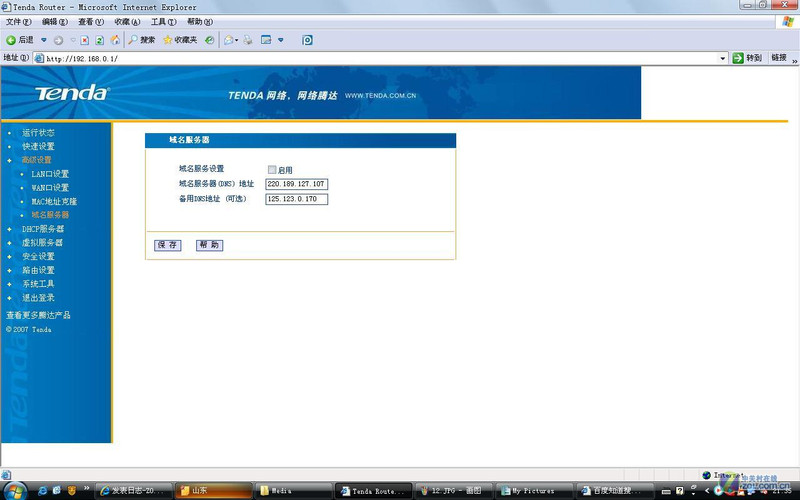Image resolution: width=800 pixels, height=500 pixels.
Task: Open MAC地址克隆 in the sidebar
Action: [x=54, y=202]
